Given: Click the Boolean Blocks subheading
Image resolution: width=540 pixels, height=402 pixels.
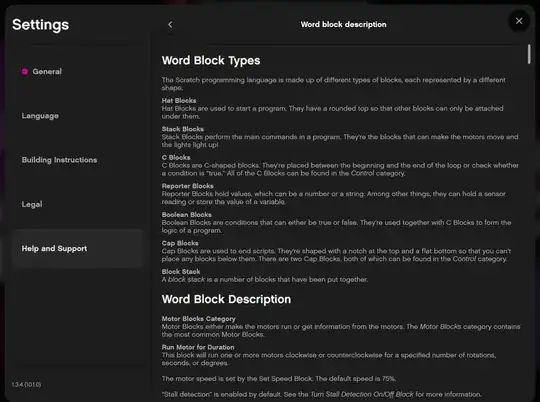Looking at the screenshot, I should pyautogui.click(x=187, y=215).
